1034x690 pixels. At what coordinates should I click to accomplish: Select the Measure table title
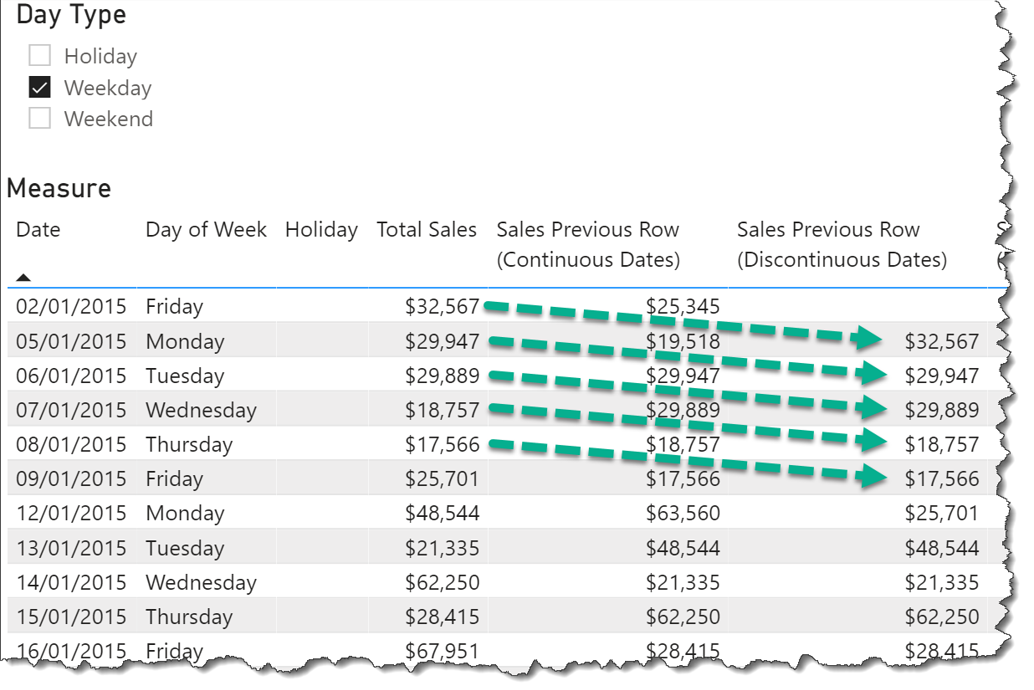pyautogui.click(x=59, y=189)
